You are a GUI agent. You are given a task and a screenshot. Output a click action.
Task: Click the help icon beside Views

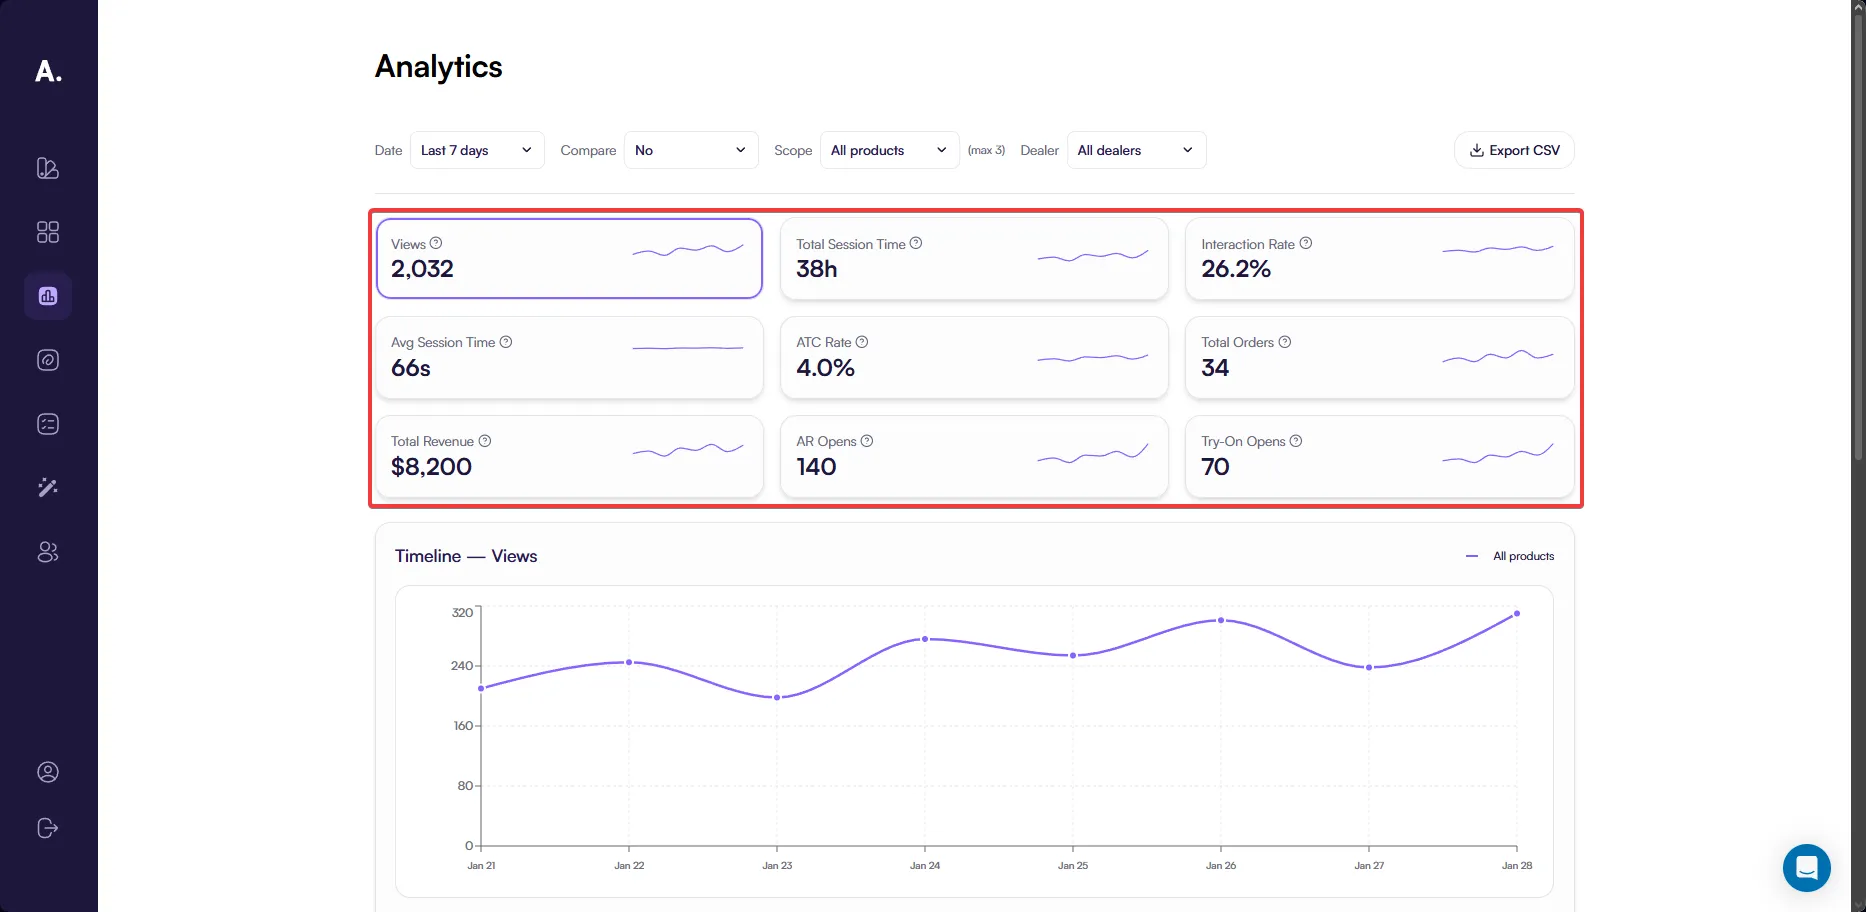coord(436,243)
